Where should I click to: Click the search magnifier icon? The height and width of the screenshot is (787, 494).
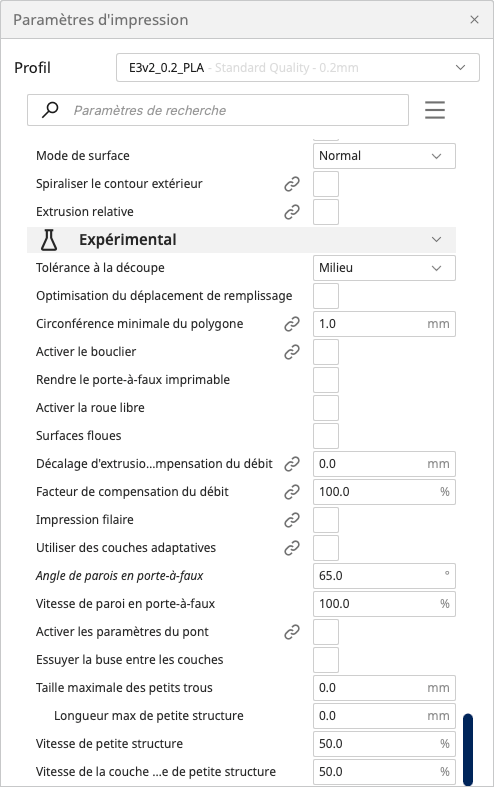(x=50, y=109)
